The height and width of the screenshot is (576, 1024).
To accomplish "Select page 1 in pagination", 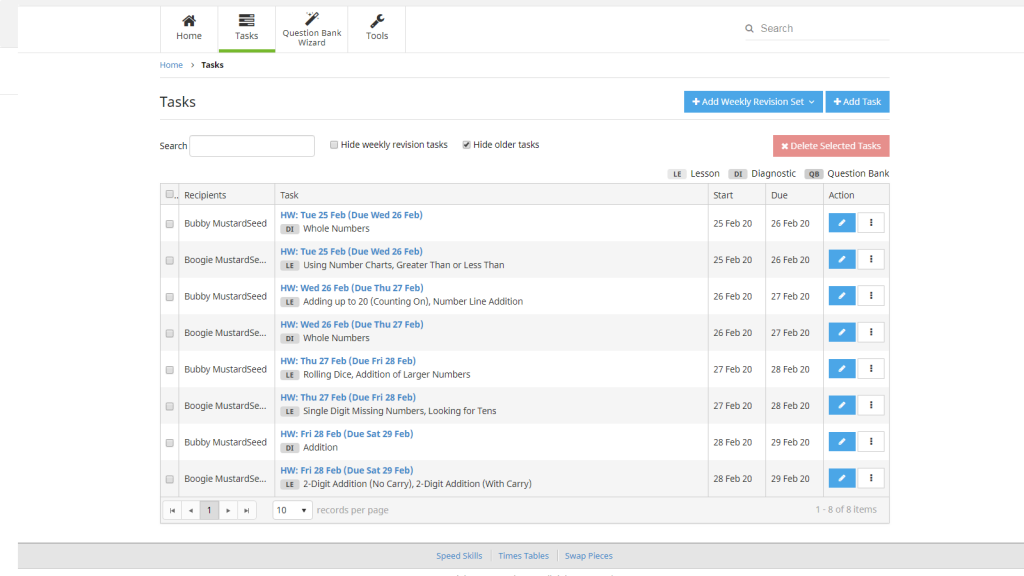I will [209, 510].
